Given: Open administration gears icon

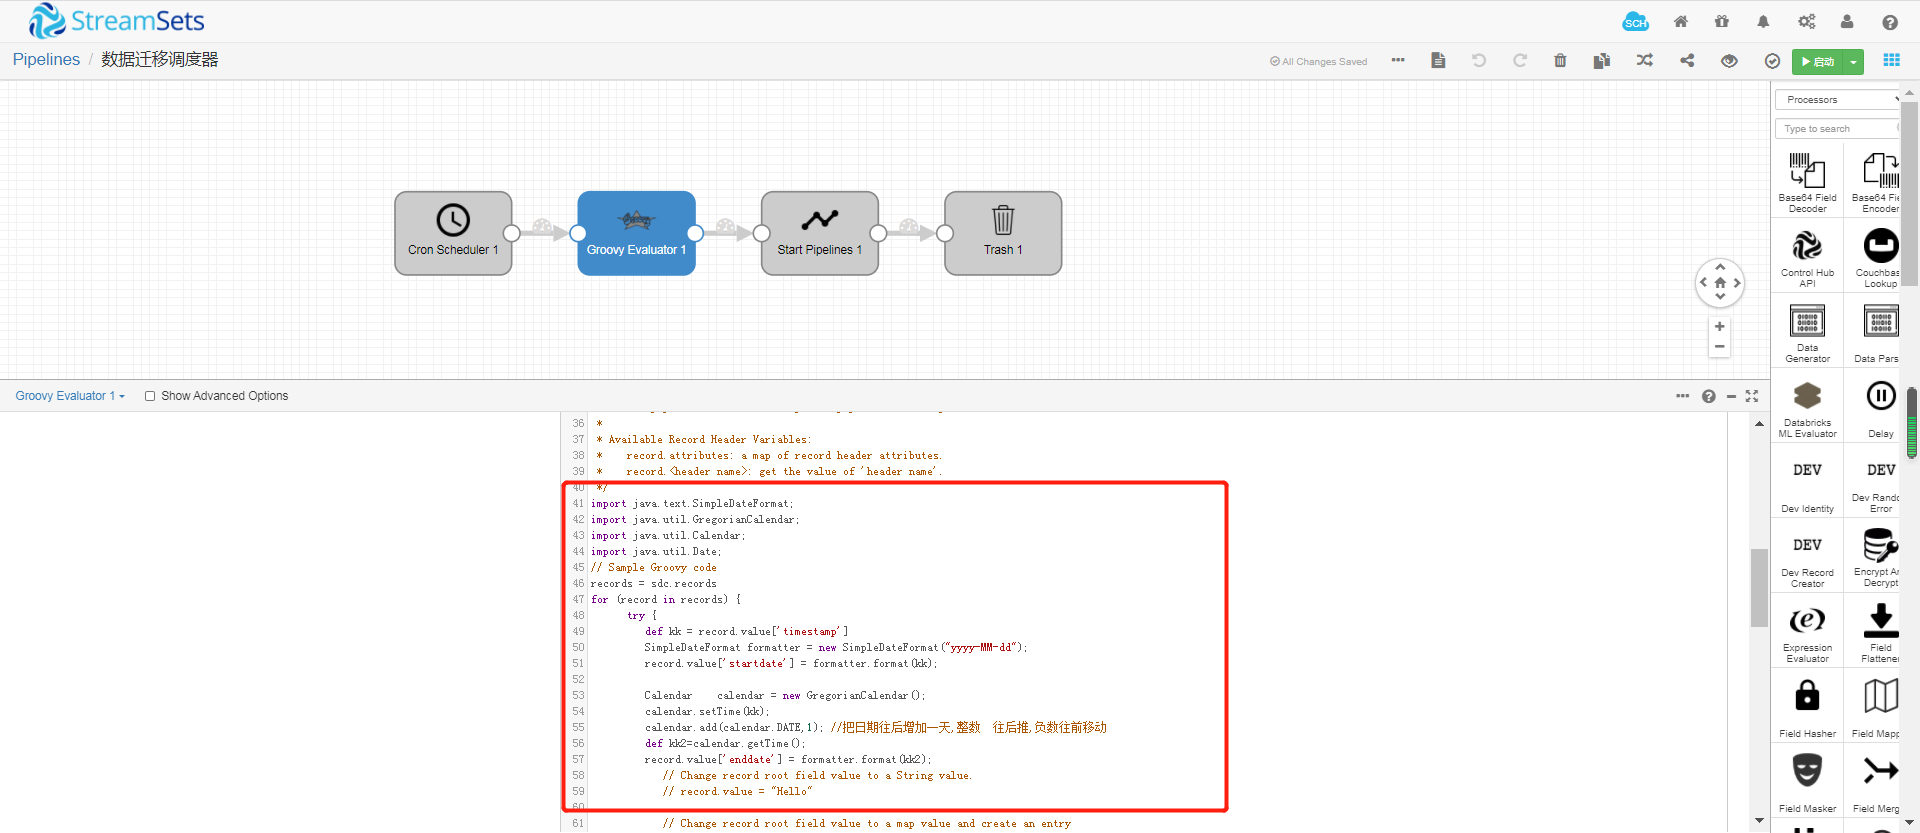Looking at the screenshot, I should [1806, 22].
